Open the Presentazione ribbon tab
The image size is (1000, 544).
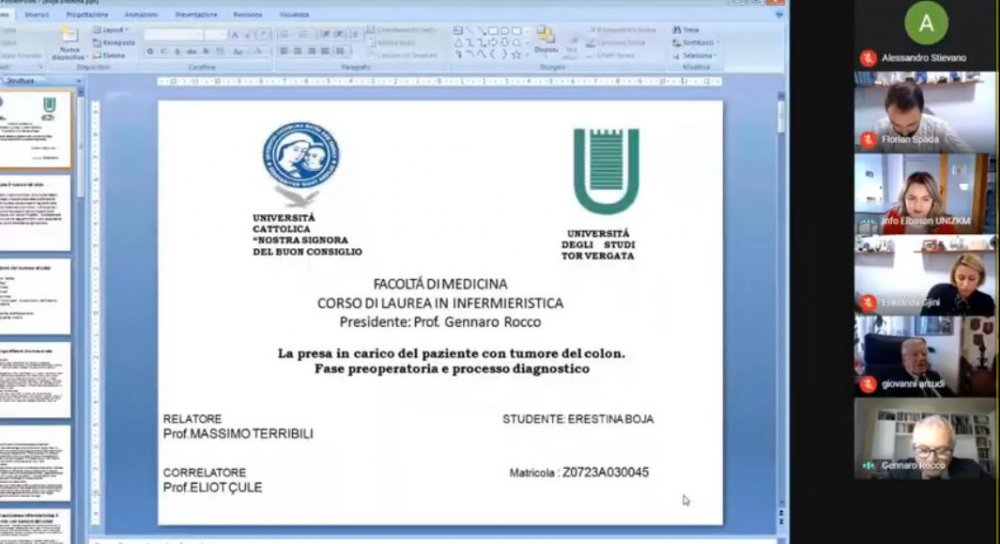point(196,14)
